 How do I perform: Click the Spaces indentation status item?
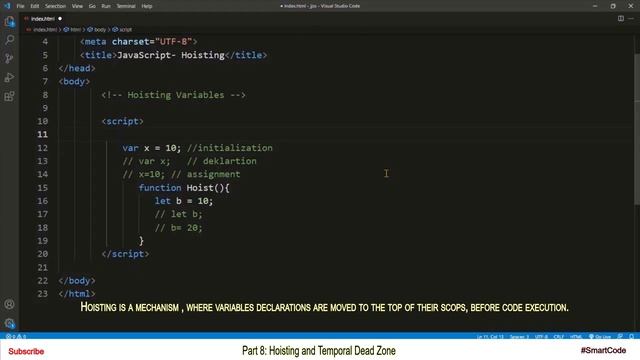pos(519,337)
